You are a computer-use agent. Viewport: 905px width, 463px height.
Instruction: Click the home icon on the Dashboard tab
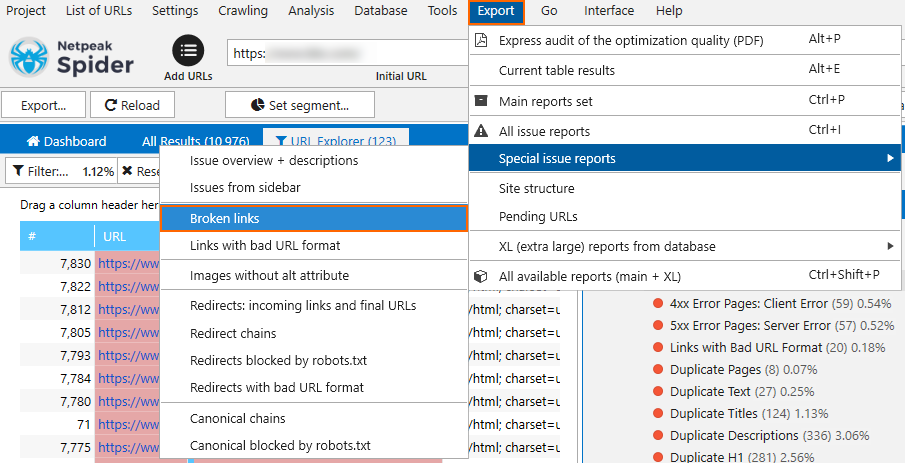(x=33, y=141)
